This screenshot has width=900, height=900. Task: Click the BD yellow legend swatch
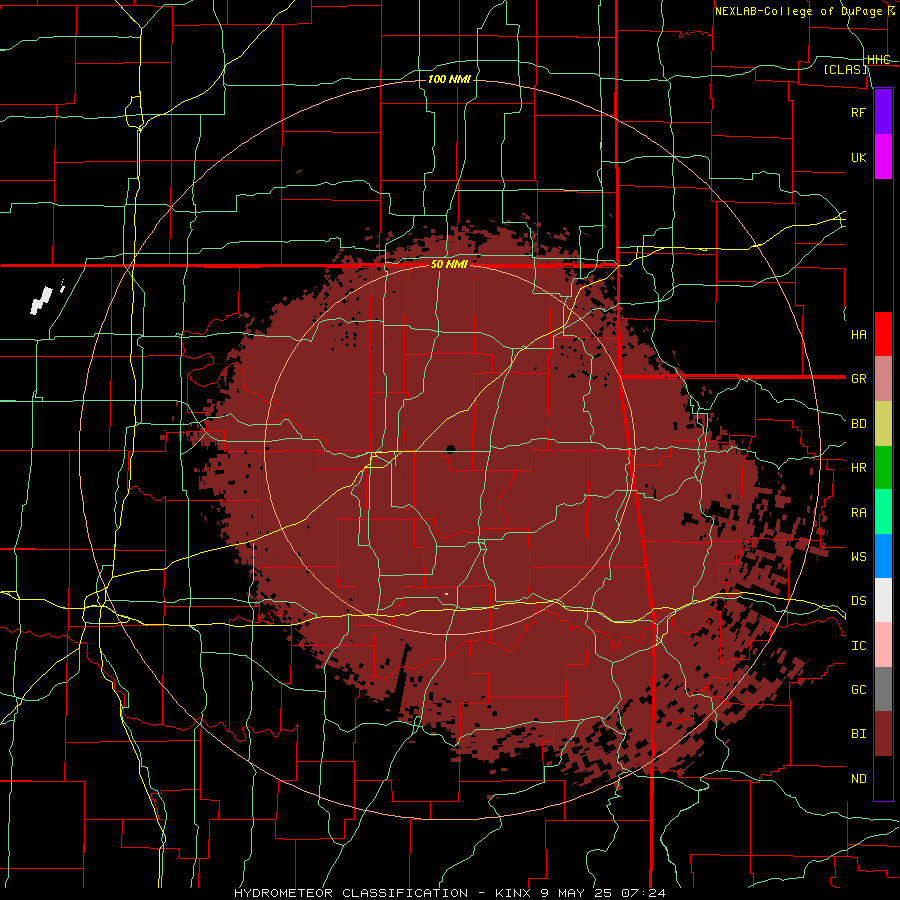pos(883,424)
